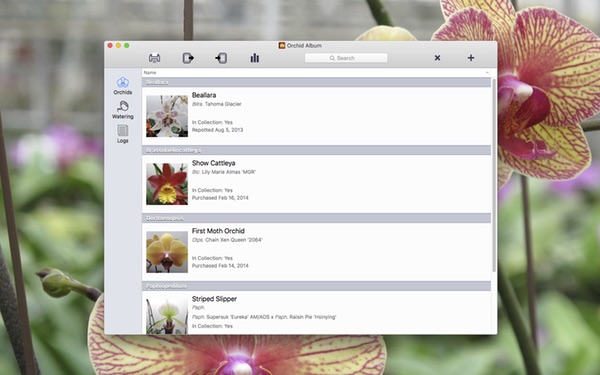
Task: Click the Supersuk 'Eureka' parentage text
Action: pyautogui.click(x=264, y=317)
